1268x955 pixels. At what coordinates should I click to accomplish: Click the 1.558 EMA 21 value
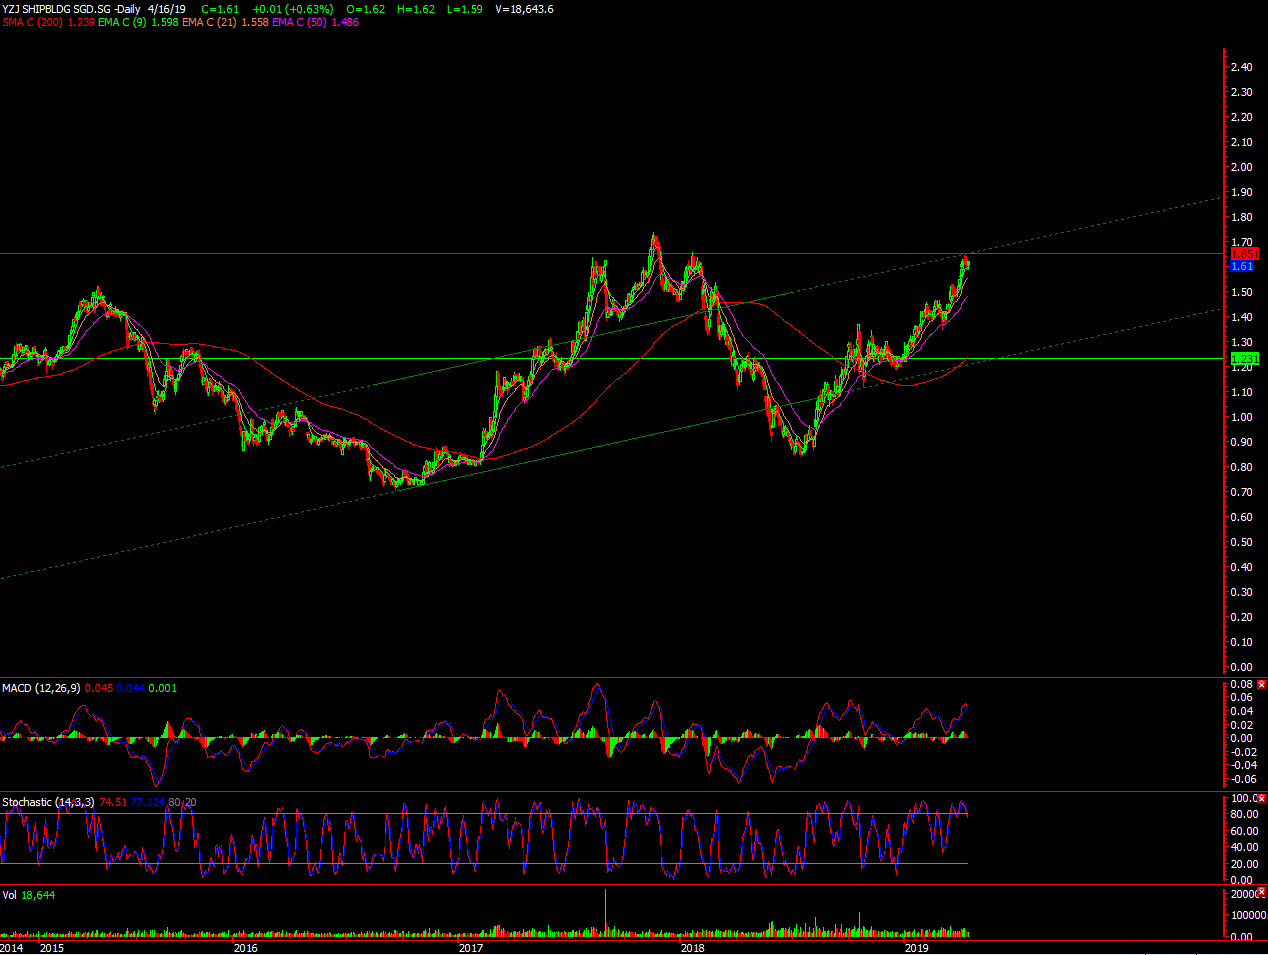[x=255, y=22]
